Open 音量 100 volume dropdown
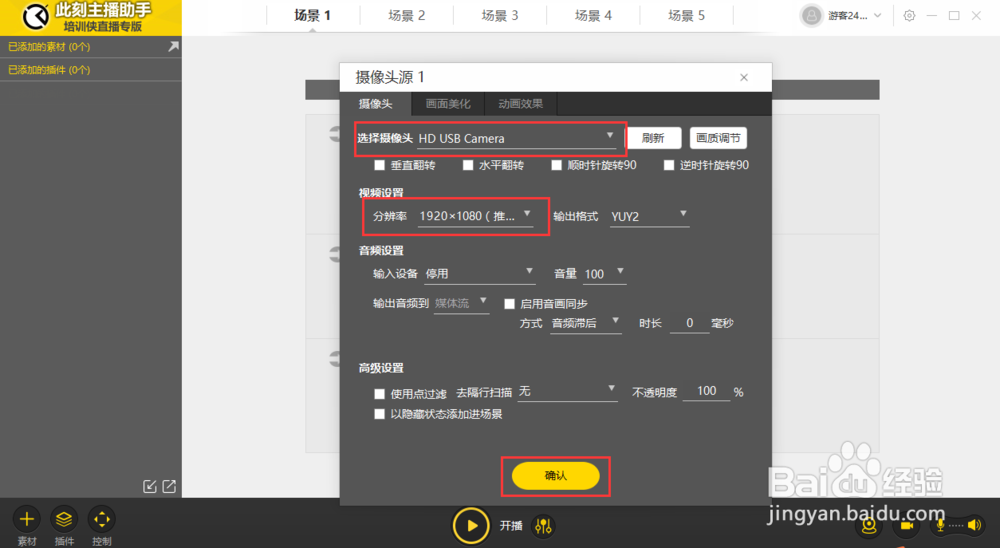Image resolution: width=1000 pixels, height=548 pixels. (605, 274)
